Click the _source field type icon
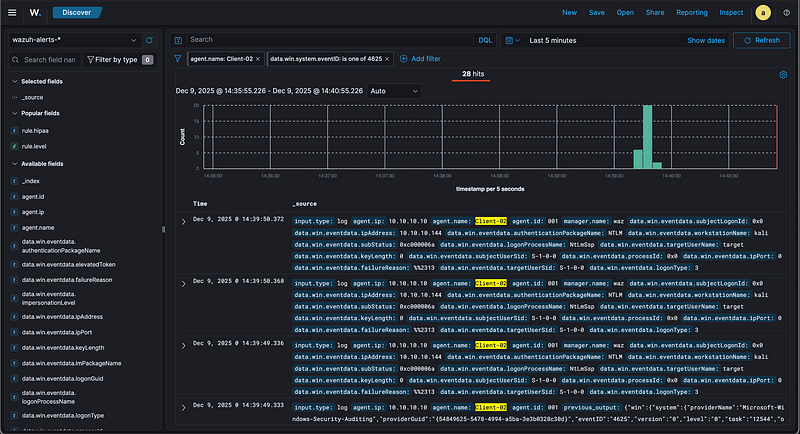 click(14, 97)
